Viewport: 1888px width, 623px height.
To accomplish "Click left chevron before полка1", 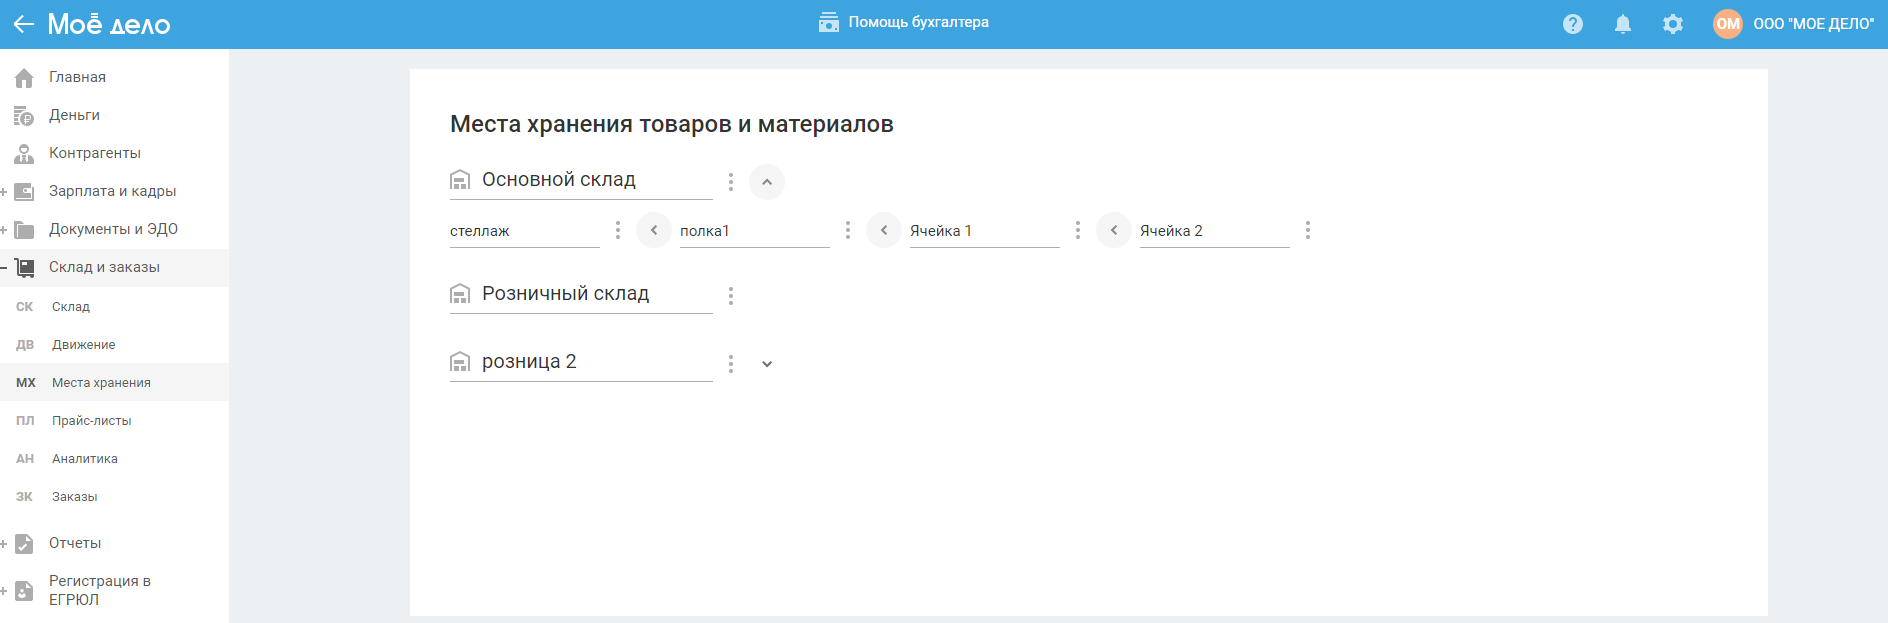I will (x=654, y=230).
